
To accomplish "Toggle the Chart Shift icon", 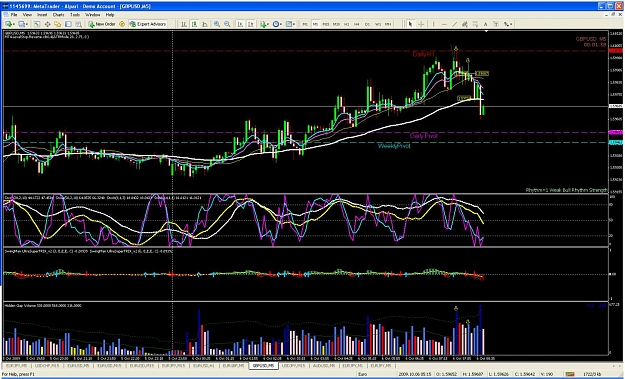I will pos(251,24).
